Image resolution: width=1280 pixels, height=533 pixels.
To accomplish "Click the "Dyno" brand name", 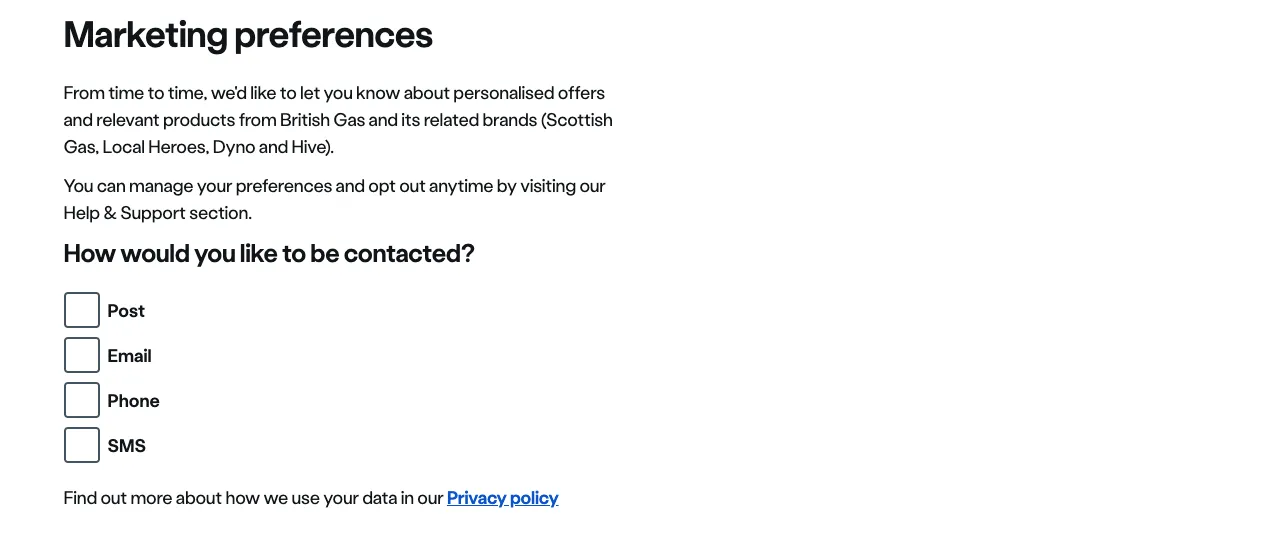I will pos(234,147).
